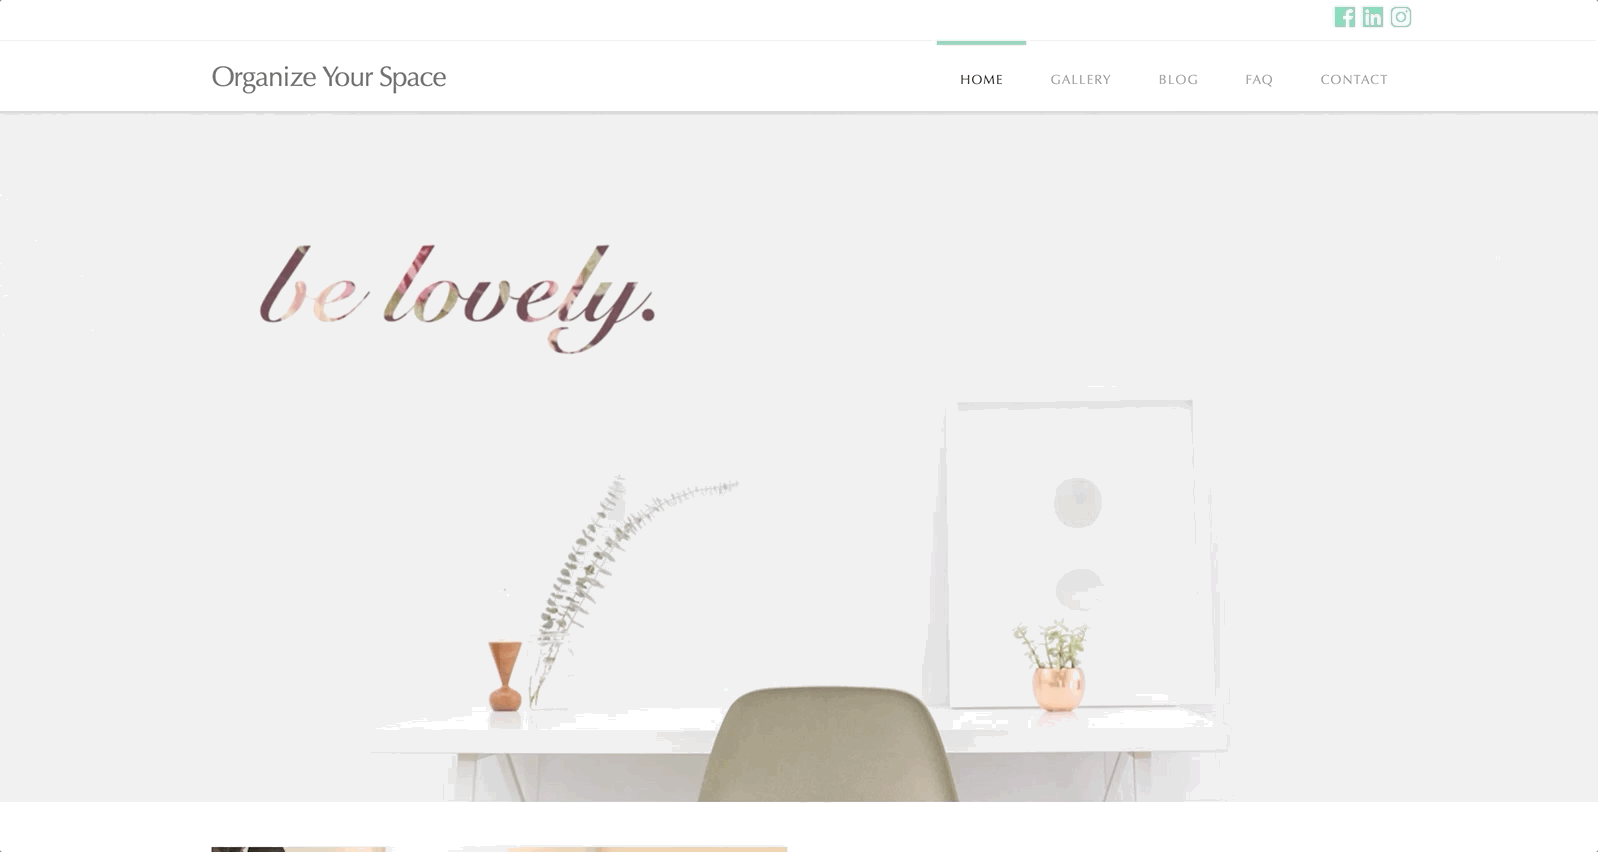This screenshot has width=1598, height=852.
Task: Open the Facebook social icon
Action: [1344, 17]
